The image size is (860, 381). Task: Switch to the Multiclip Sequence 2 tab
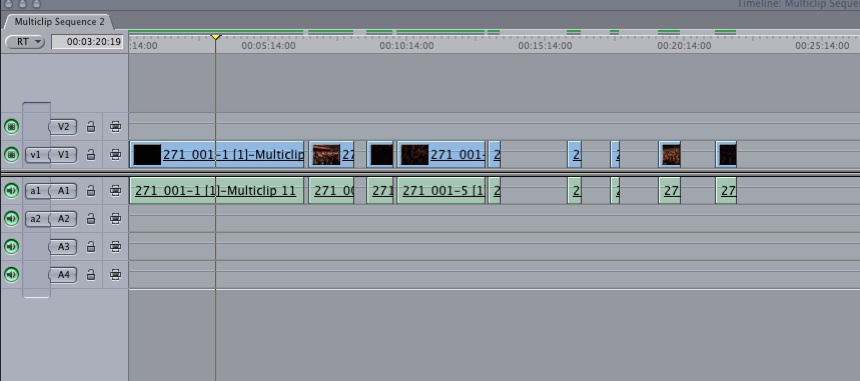[x=59, y=22]
